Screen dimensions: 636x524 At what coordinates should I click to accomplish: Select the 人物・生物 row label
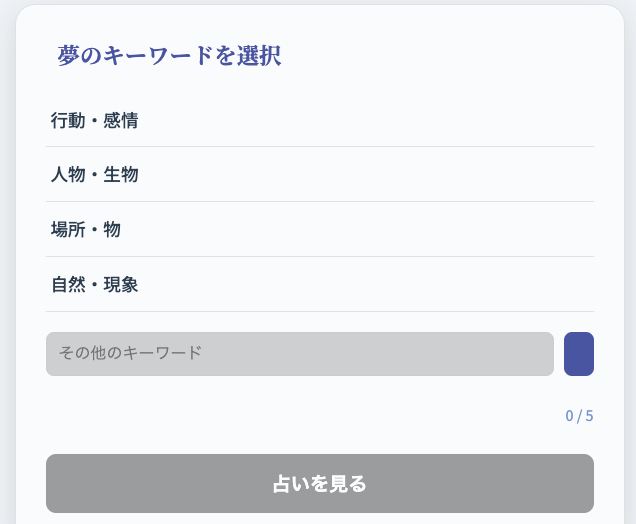[x=95, y=175]
